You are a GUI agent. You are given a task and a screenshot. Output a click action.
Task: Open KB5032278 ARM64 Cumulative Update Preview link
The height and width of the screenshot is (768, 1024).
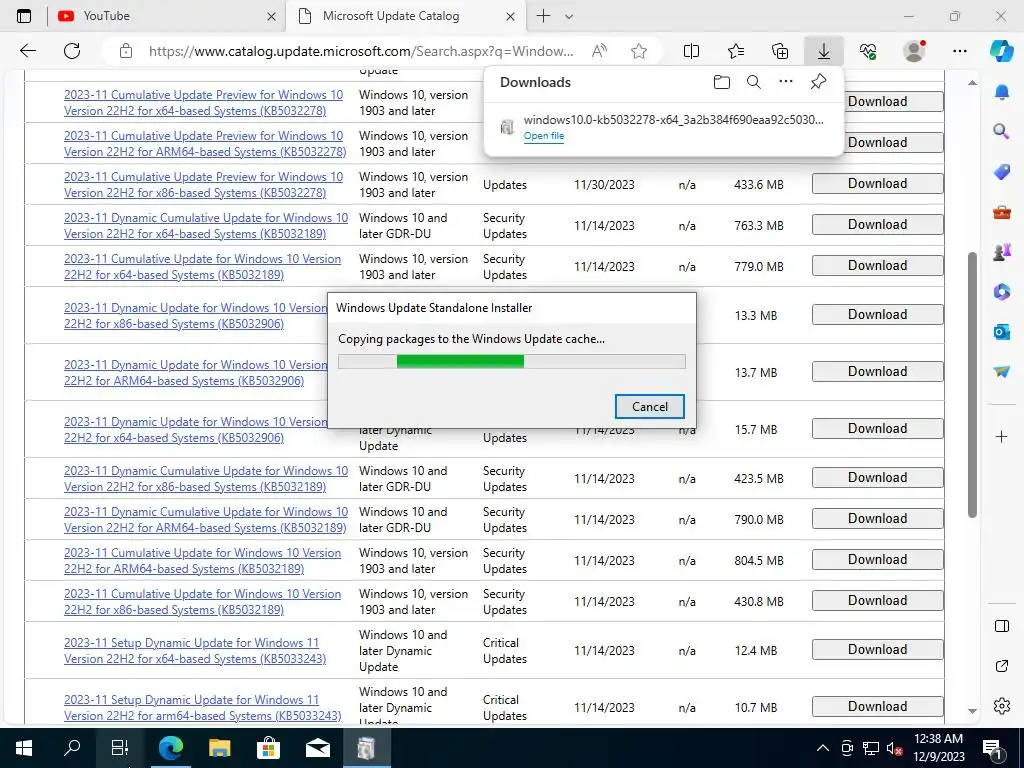coord(205,144)
